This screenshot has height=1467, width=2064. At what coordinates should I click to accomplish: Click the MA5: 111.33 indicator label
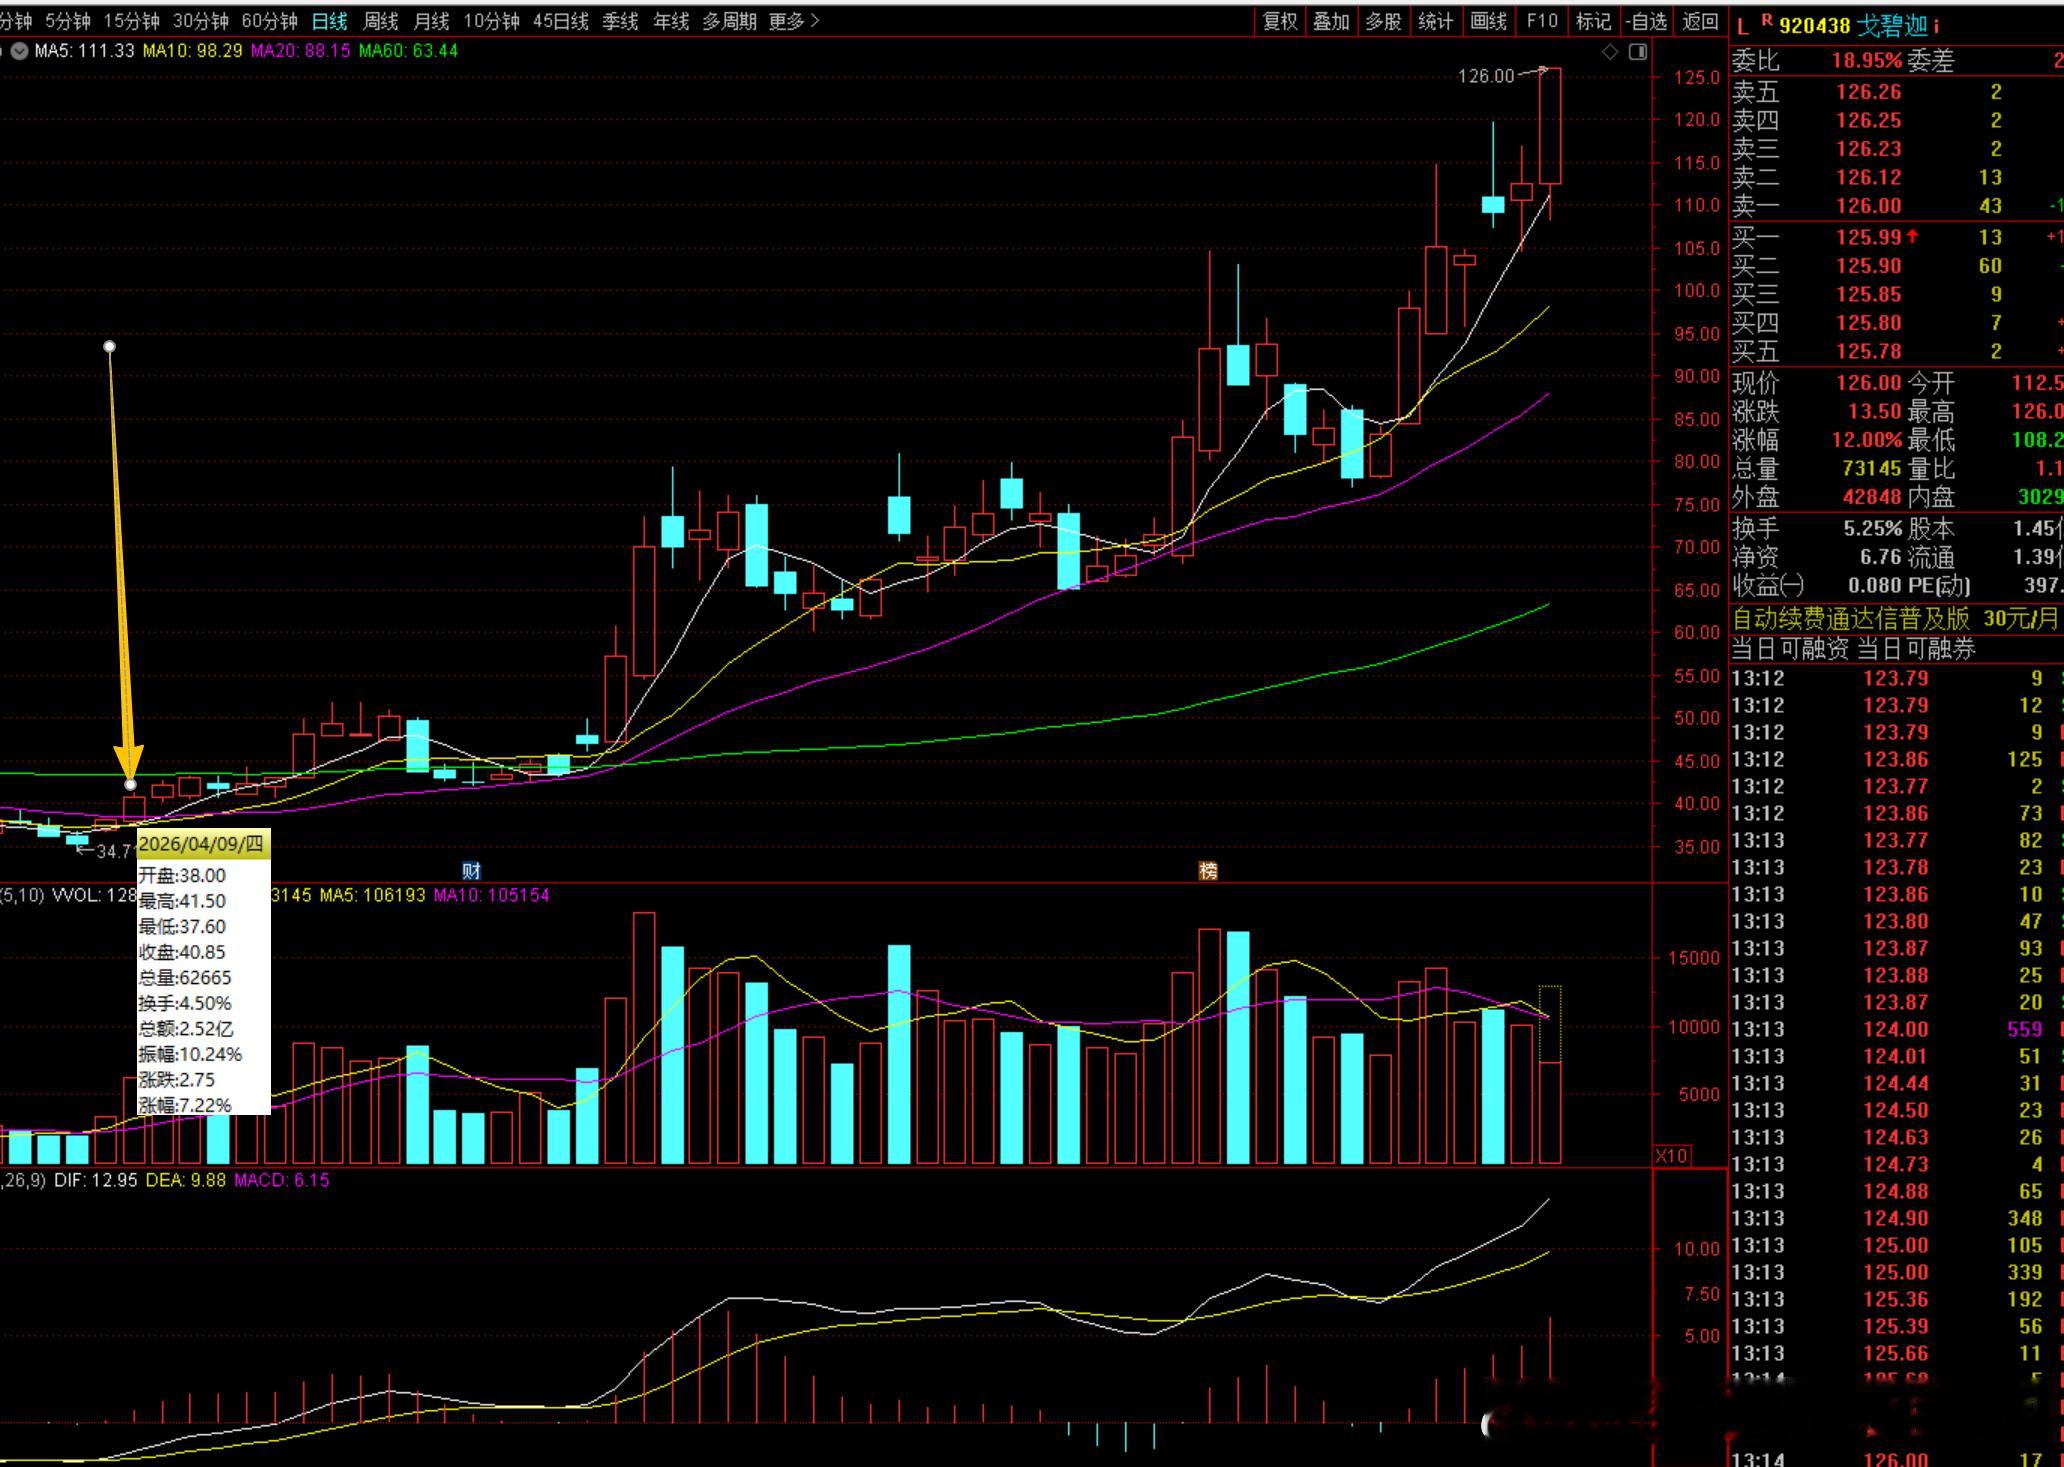[x=84, y=51]
